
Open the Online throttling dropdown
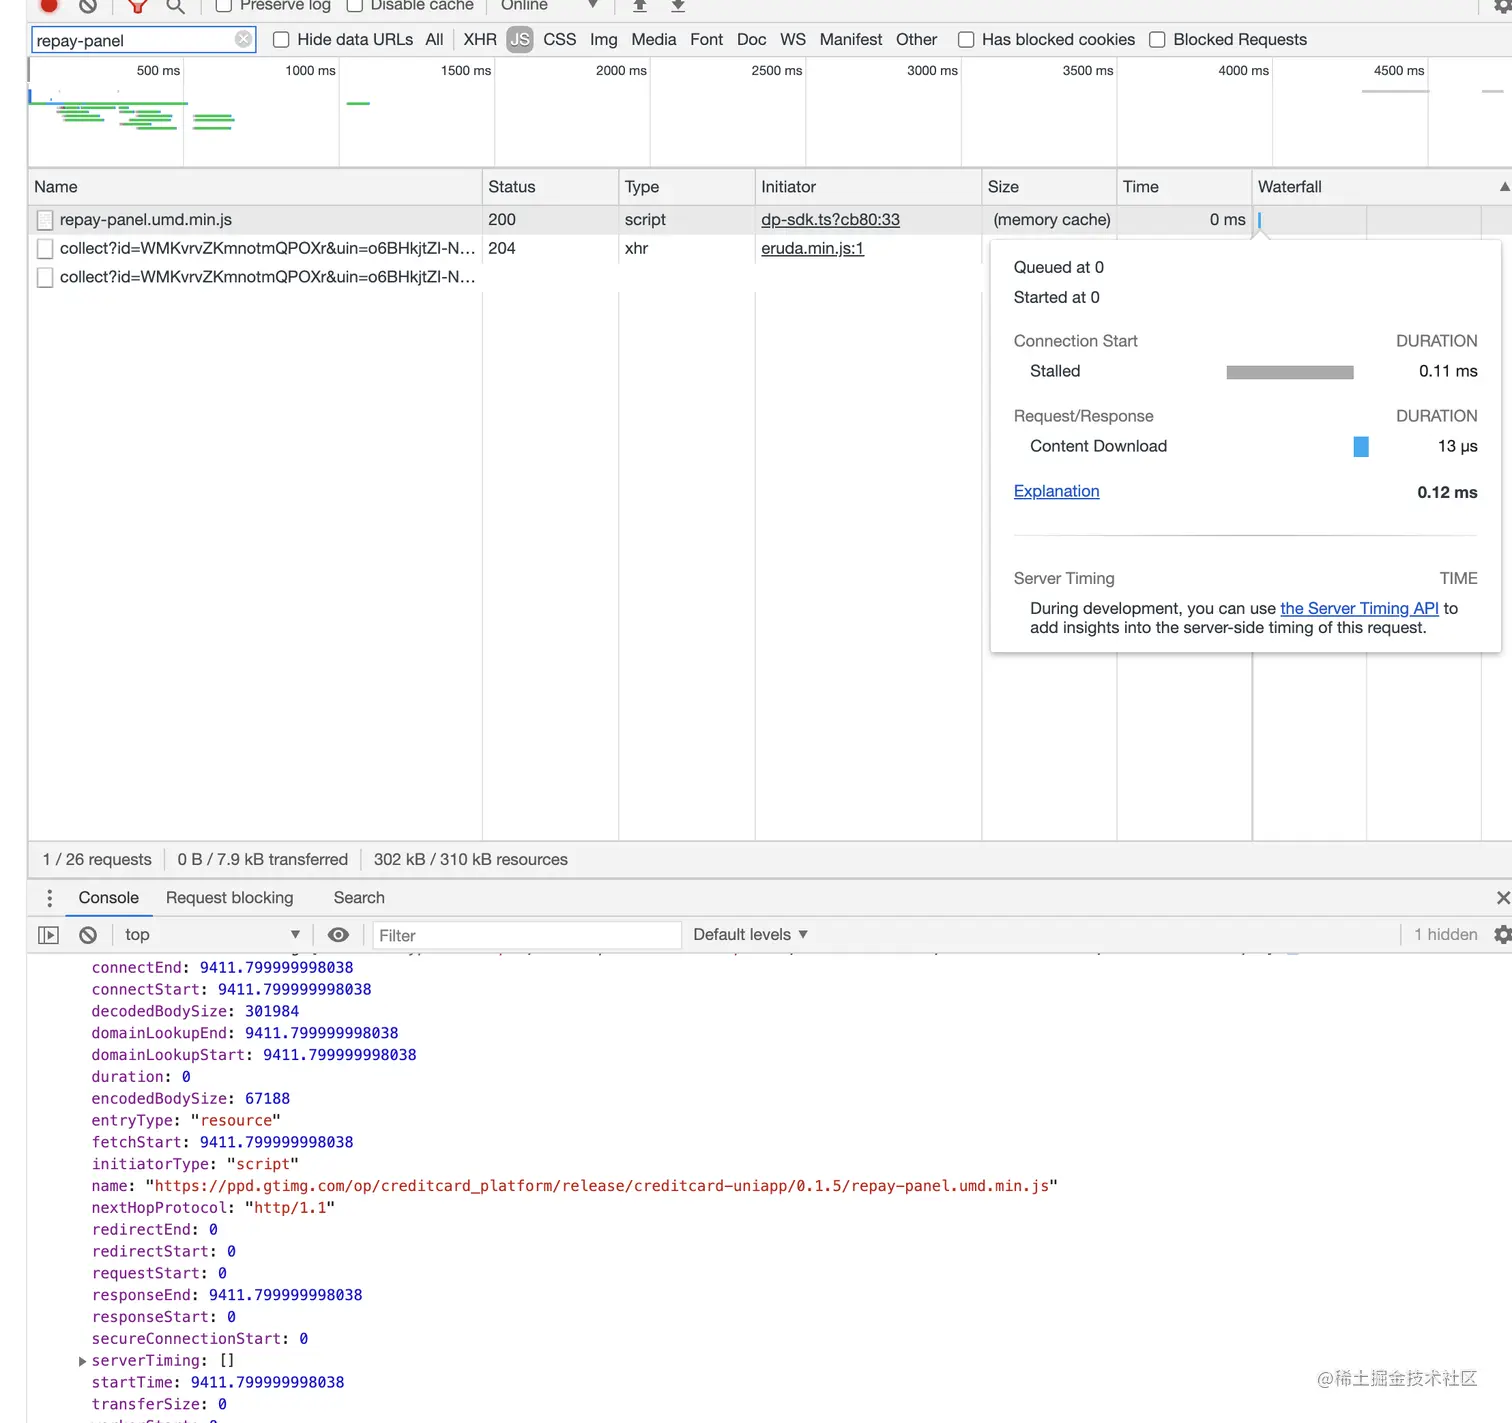click(x=549, y=5)
